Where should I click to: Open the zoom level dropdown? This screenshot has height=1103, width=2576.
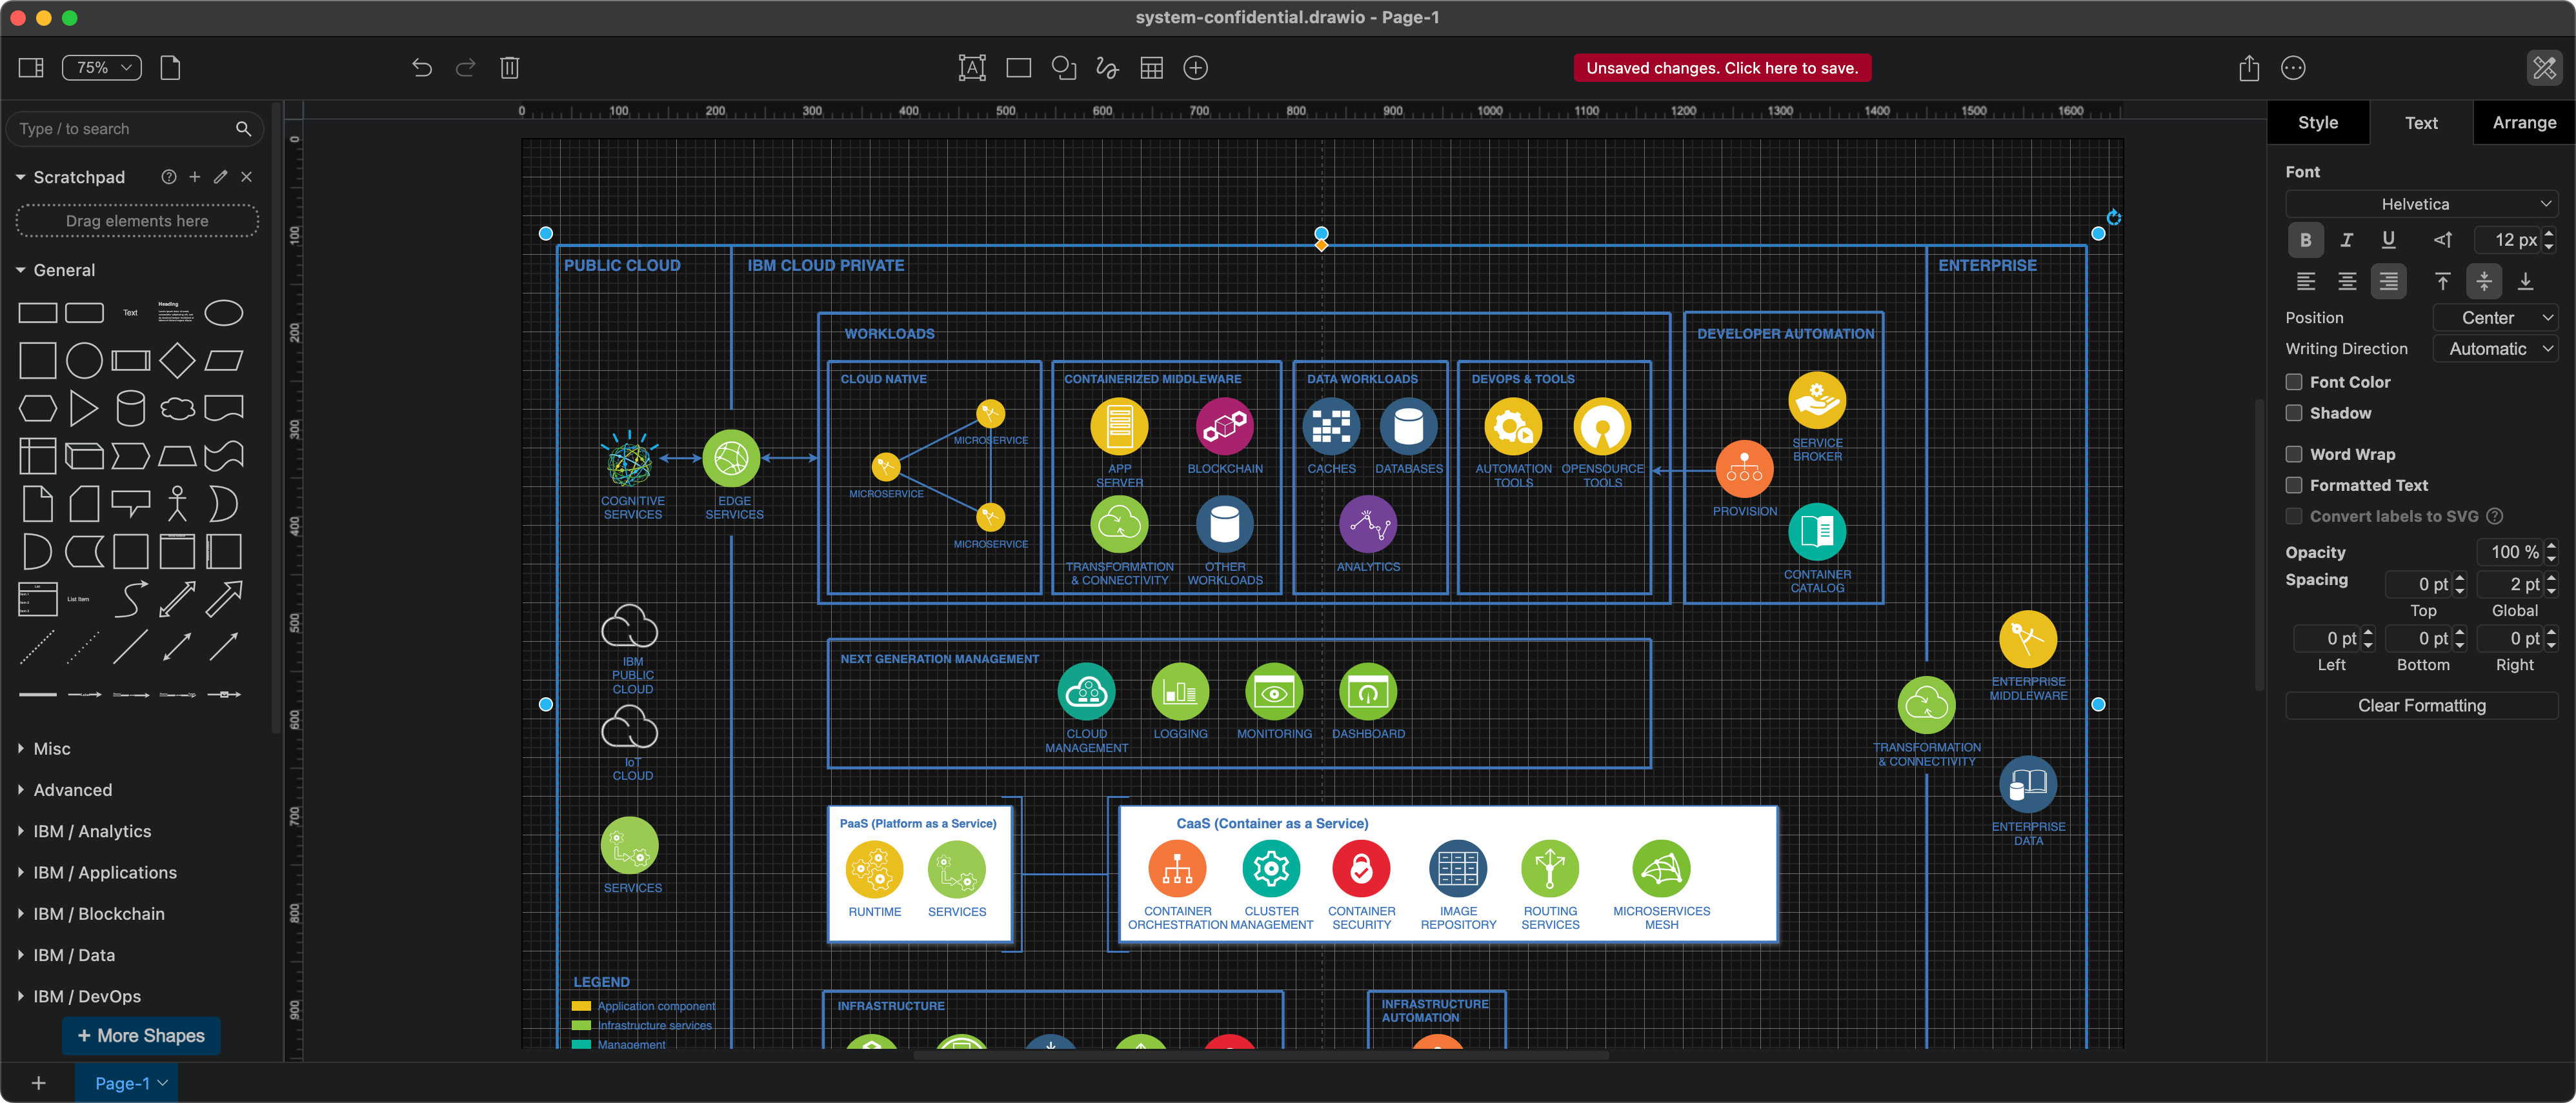click(100, 67)
